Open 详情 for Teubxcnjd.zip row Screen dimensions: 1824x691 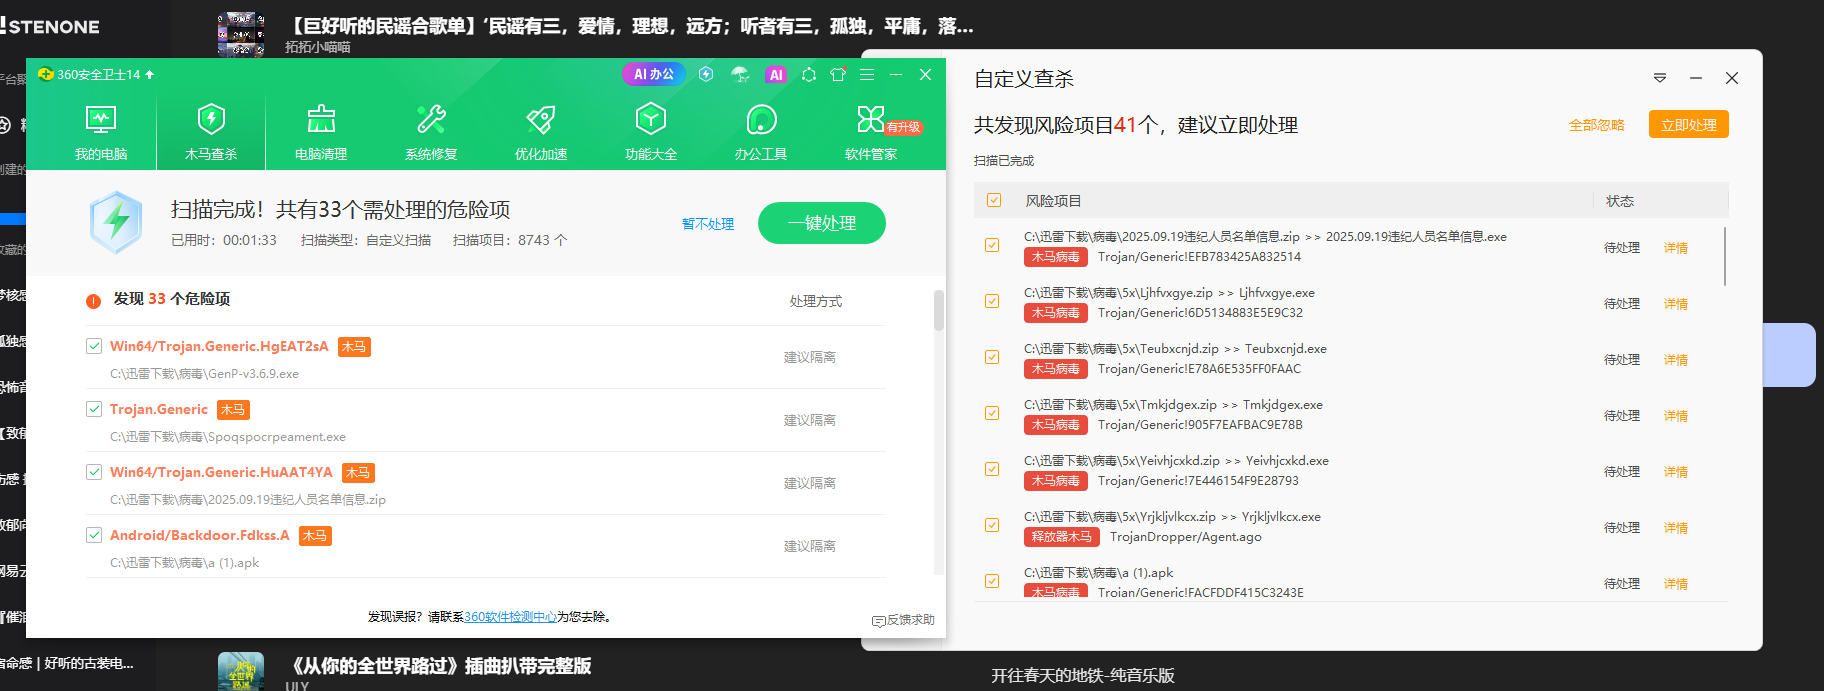(1676, 360)
